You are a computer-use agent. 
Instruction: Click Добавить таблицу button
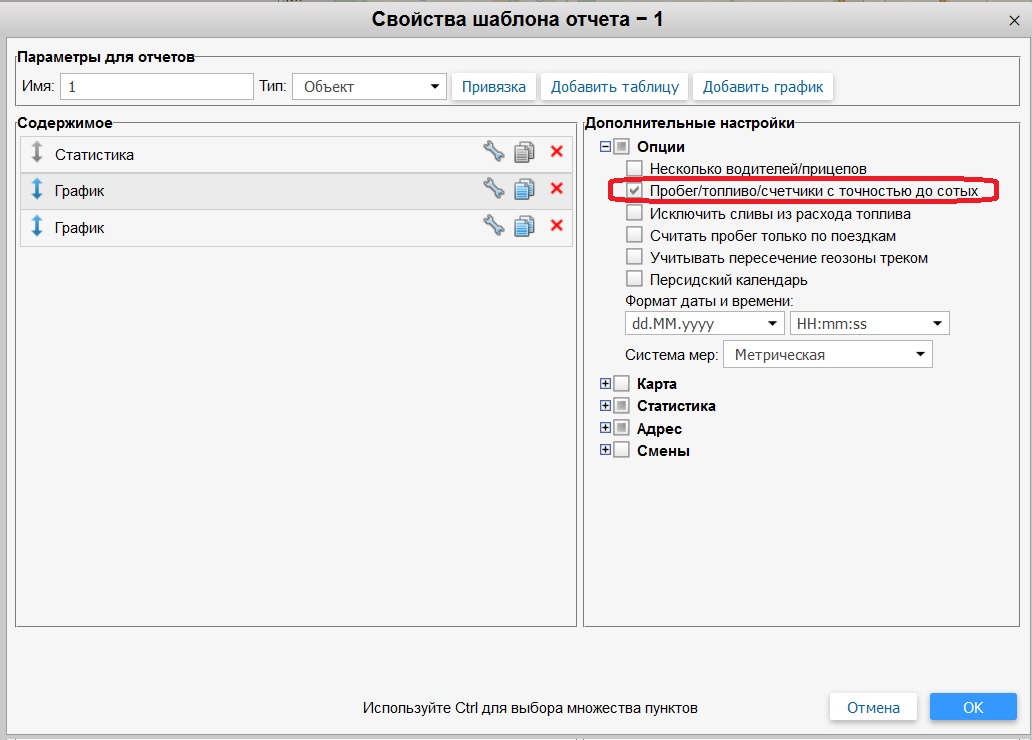tap(615, 87)
